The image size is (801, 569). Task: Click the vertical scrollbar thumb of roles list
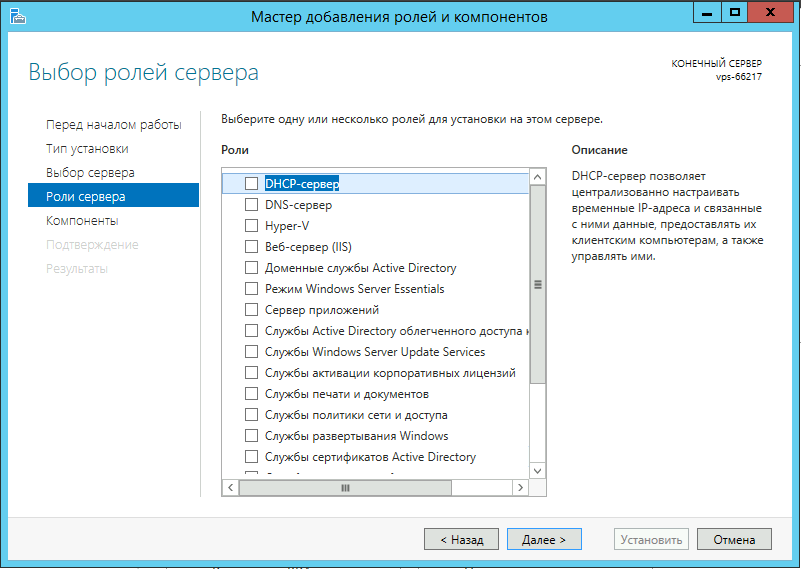537,285
